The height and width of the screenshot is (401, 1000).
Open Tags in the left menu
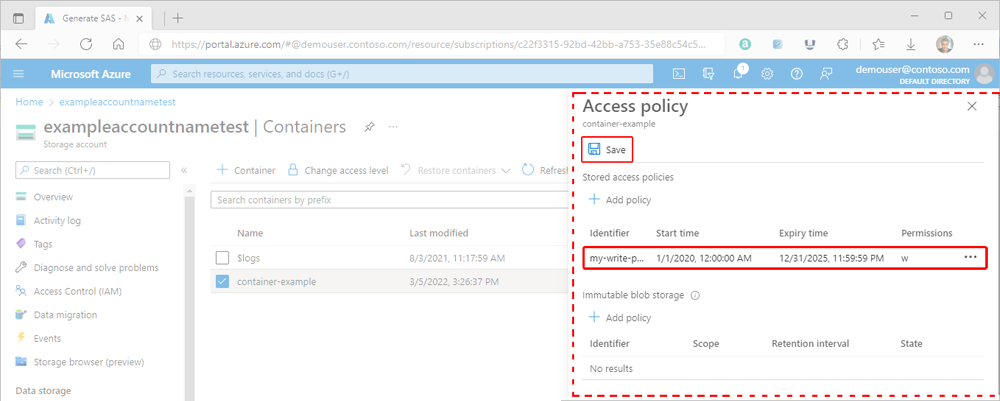point(43,244)
